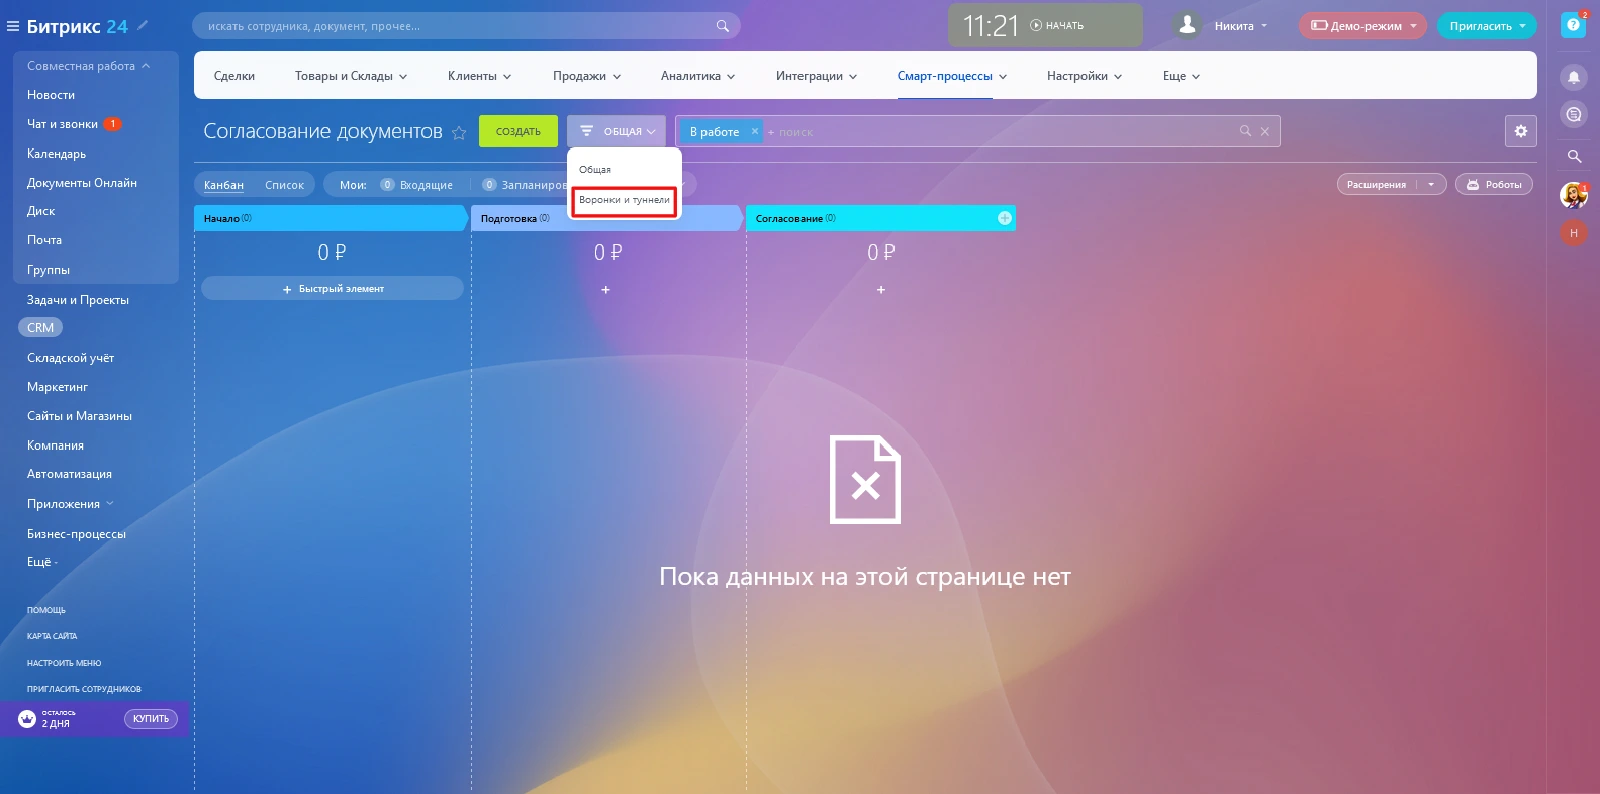Start the workday with Начать
The image size is (1600, 794).
[1058, 26]
